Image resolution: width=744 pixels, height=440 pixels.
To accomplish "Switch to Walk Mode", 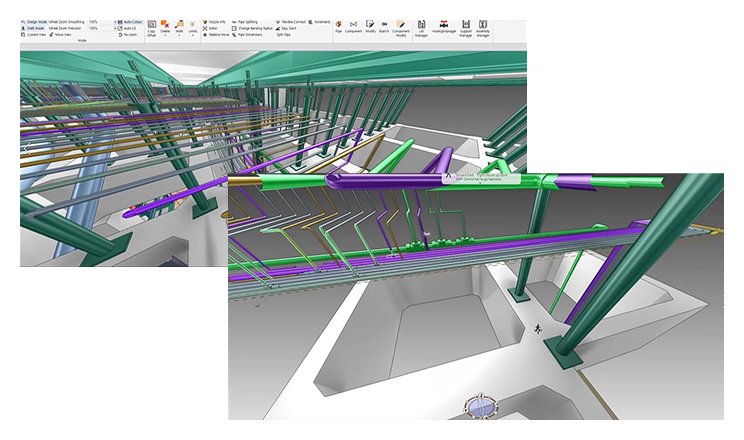I will pos(35,28).
